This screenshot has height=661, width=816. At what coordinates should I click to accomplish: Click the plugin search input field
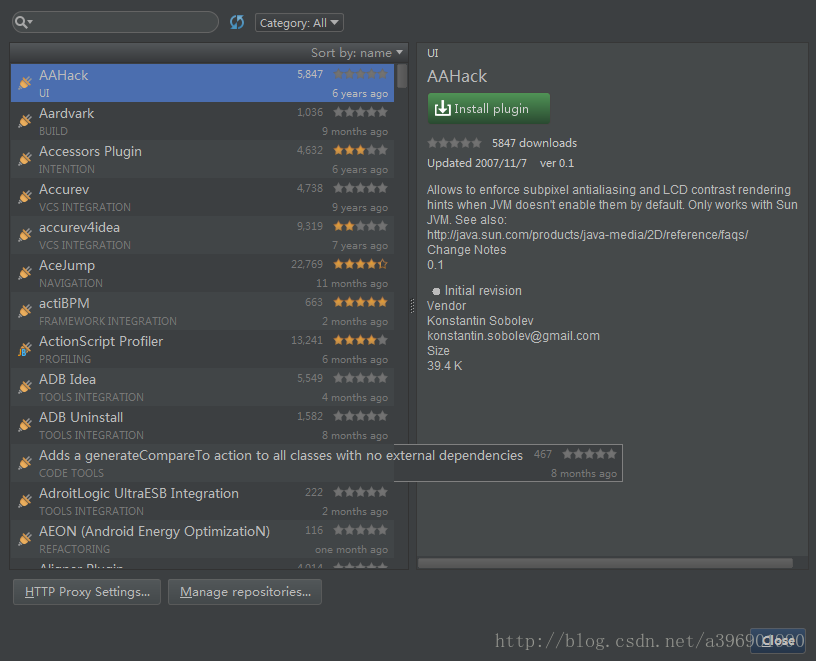tap(125, 22)
